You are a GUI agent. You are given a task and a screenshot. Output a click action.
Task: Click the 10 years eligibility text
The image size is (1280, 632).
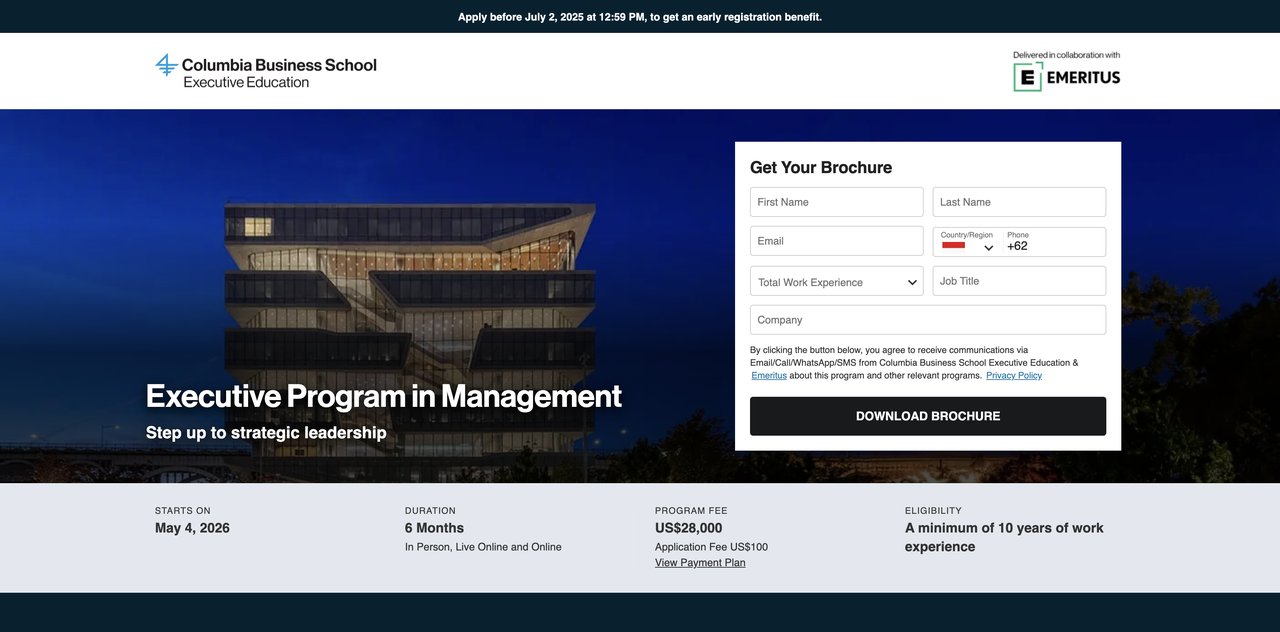(1004, 537)
